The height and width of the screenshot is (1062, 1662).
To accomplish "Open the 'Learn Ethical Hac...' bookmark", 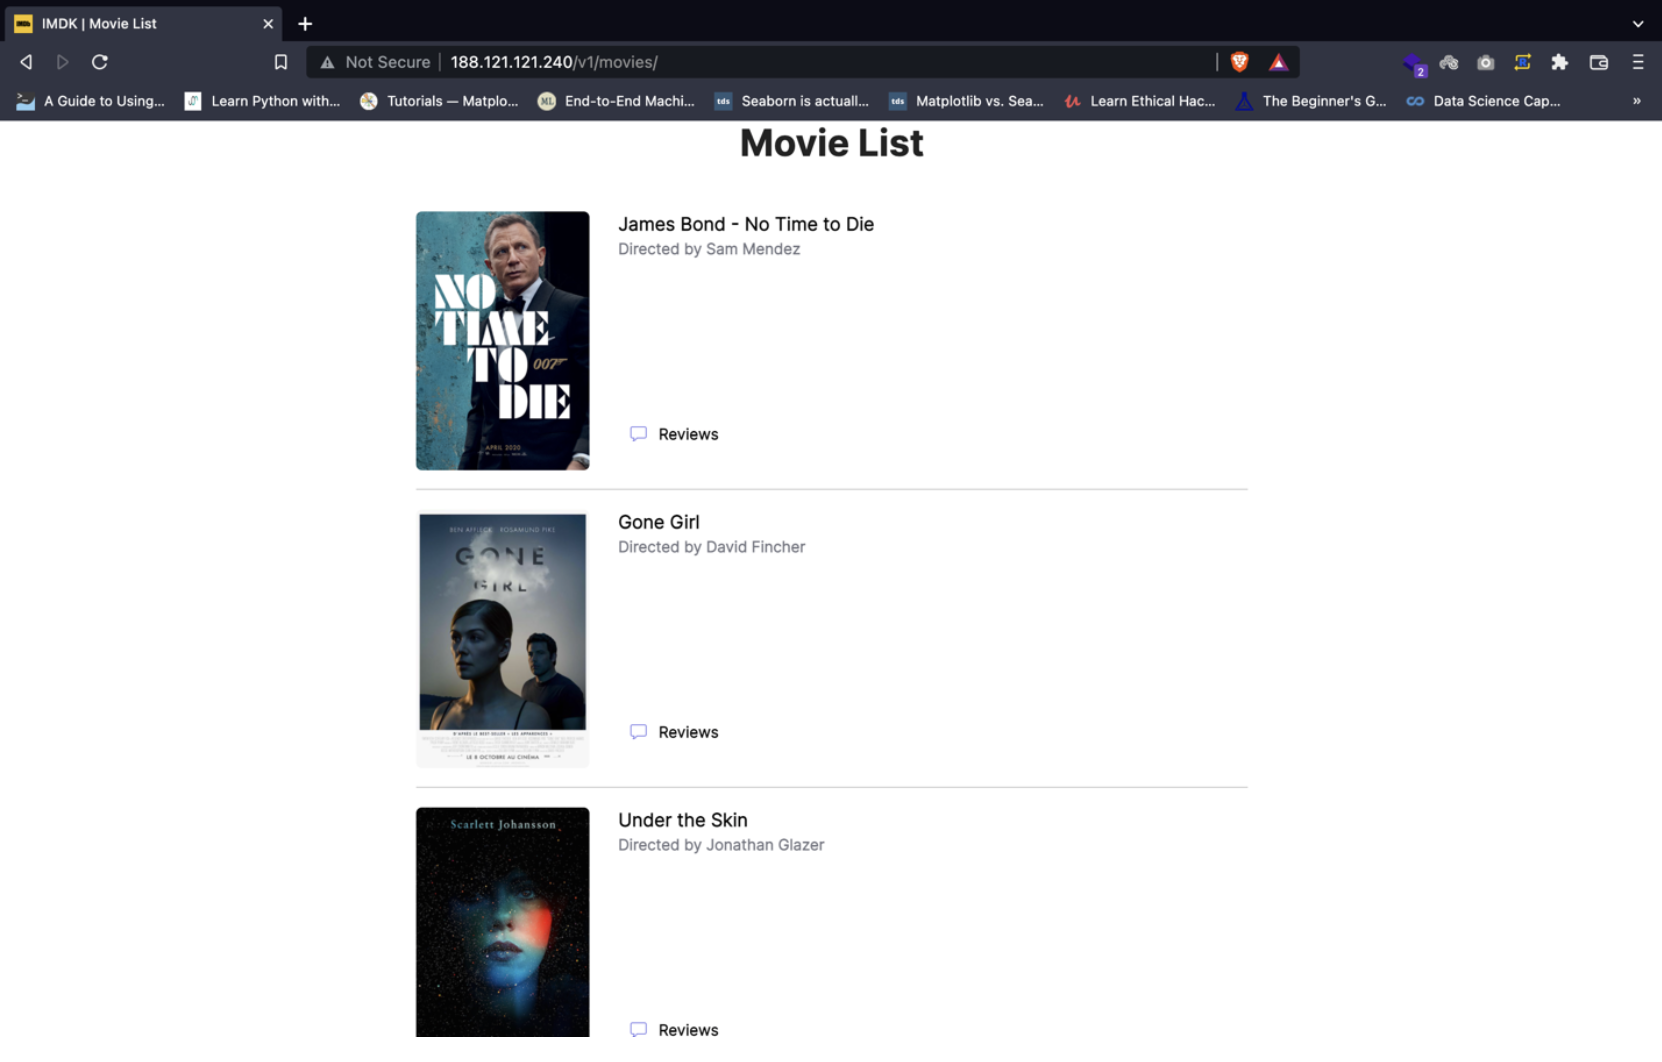I will coord(1141,101).
